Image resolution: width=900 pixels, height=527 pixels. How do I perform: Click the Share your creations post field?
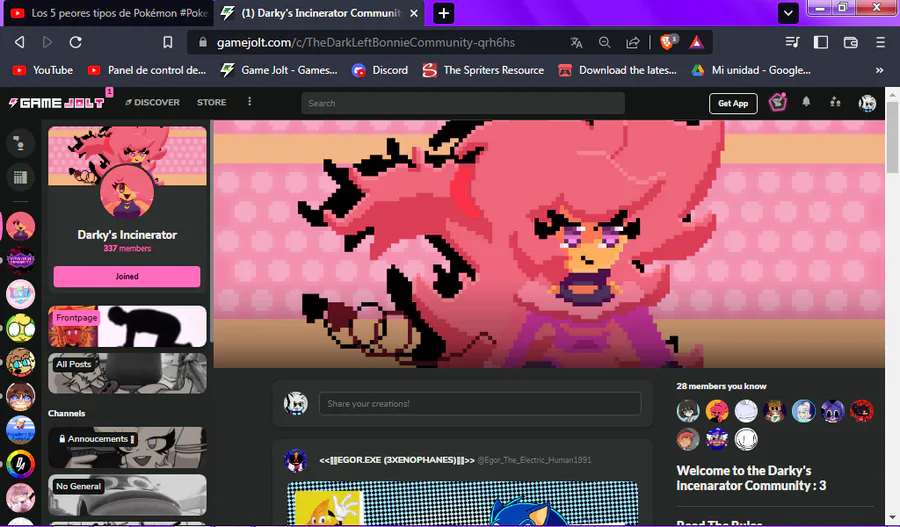coord(480,404)
